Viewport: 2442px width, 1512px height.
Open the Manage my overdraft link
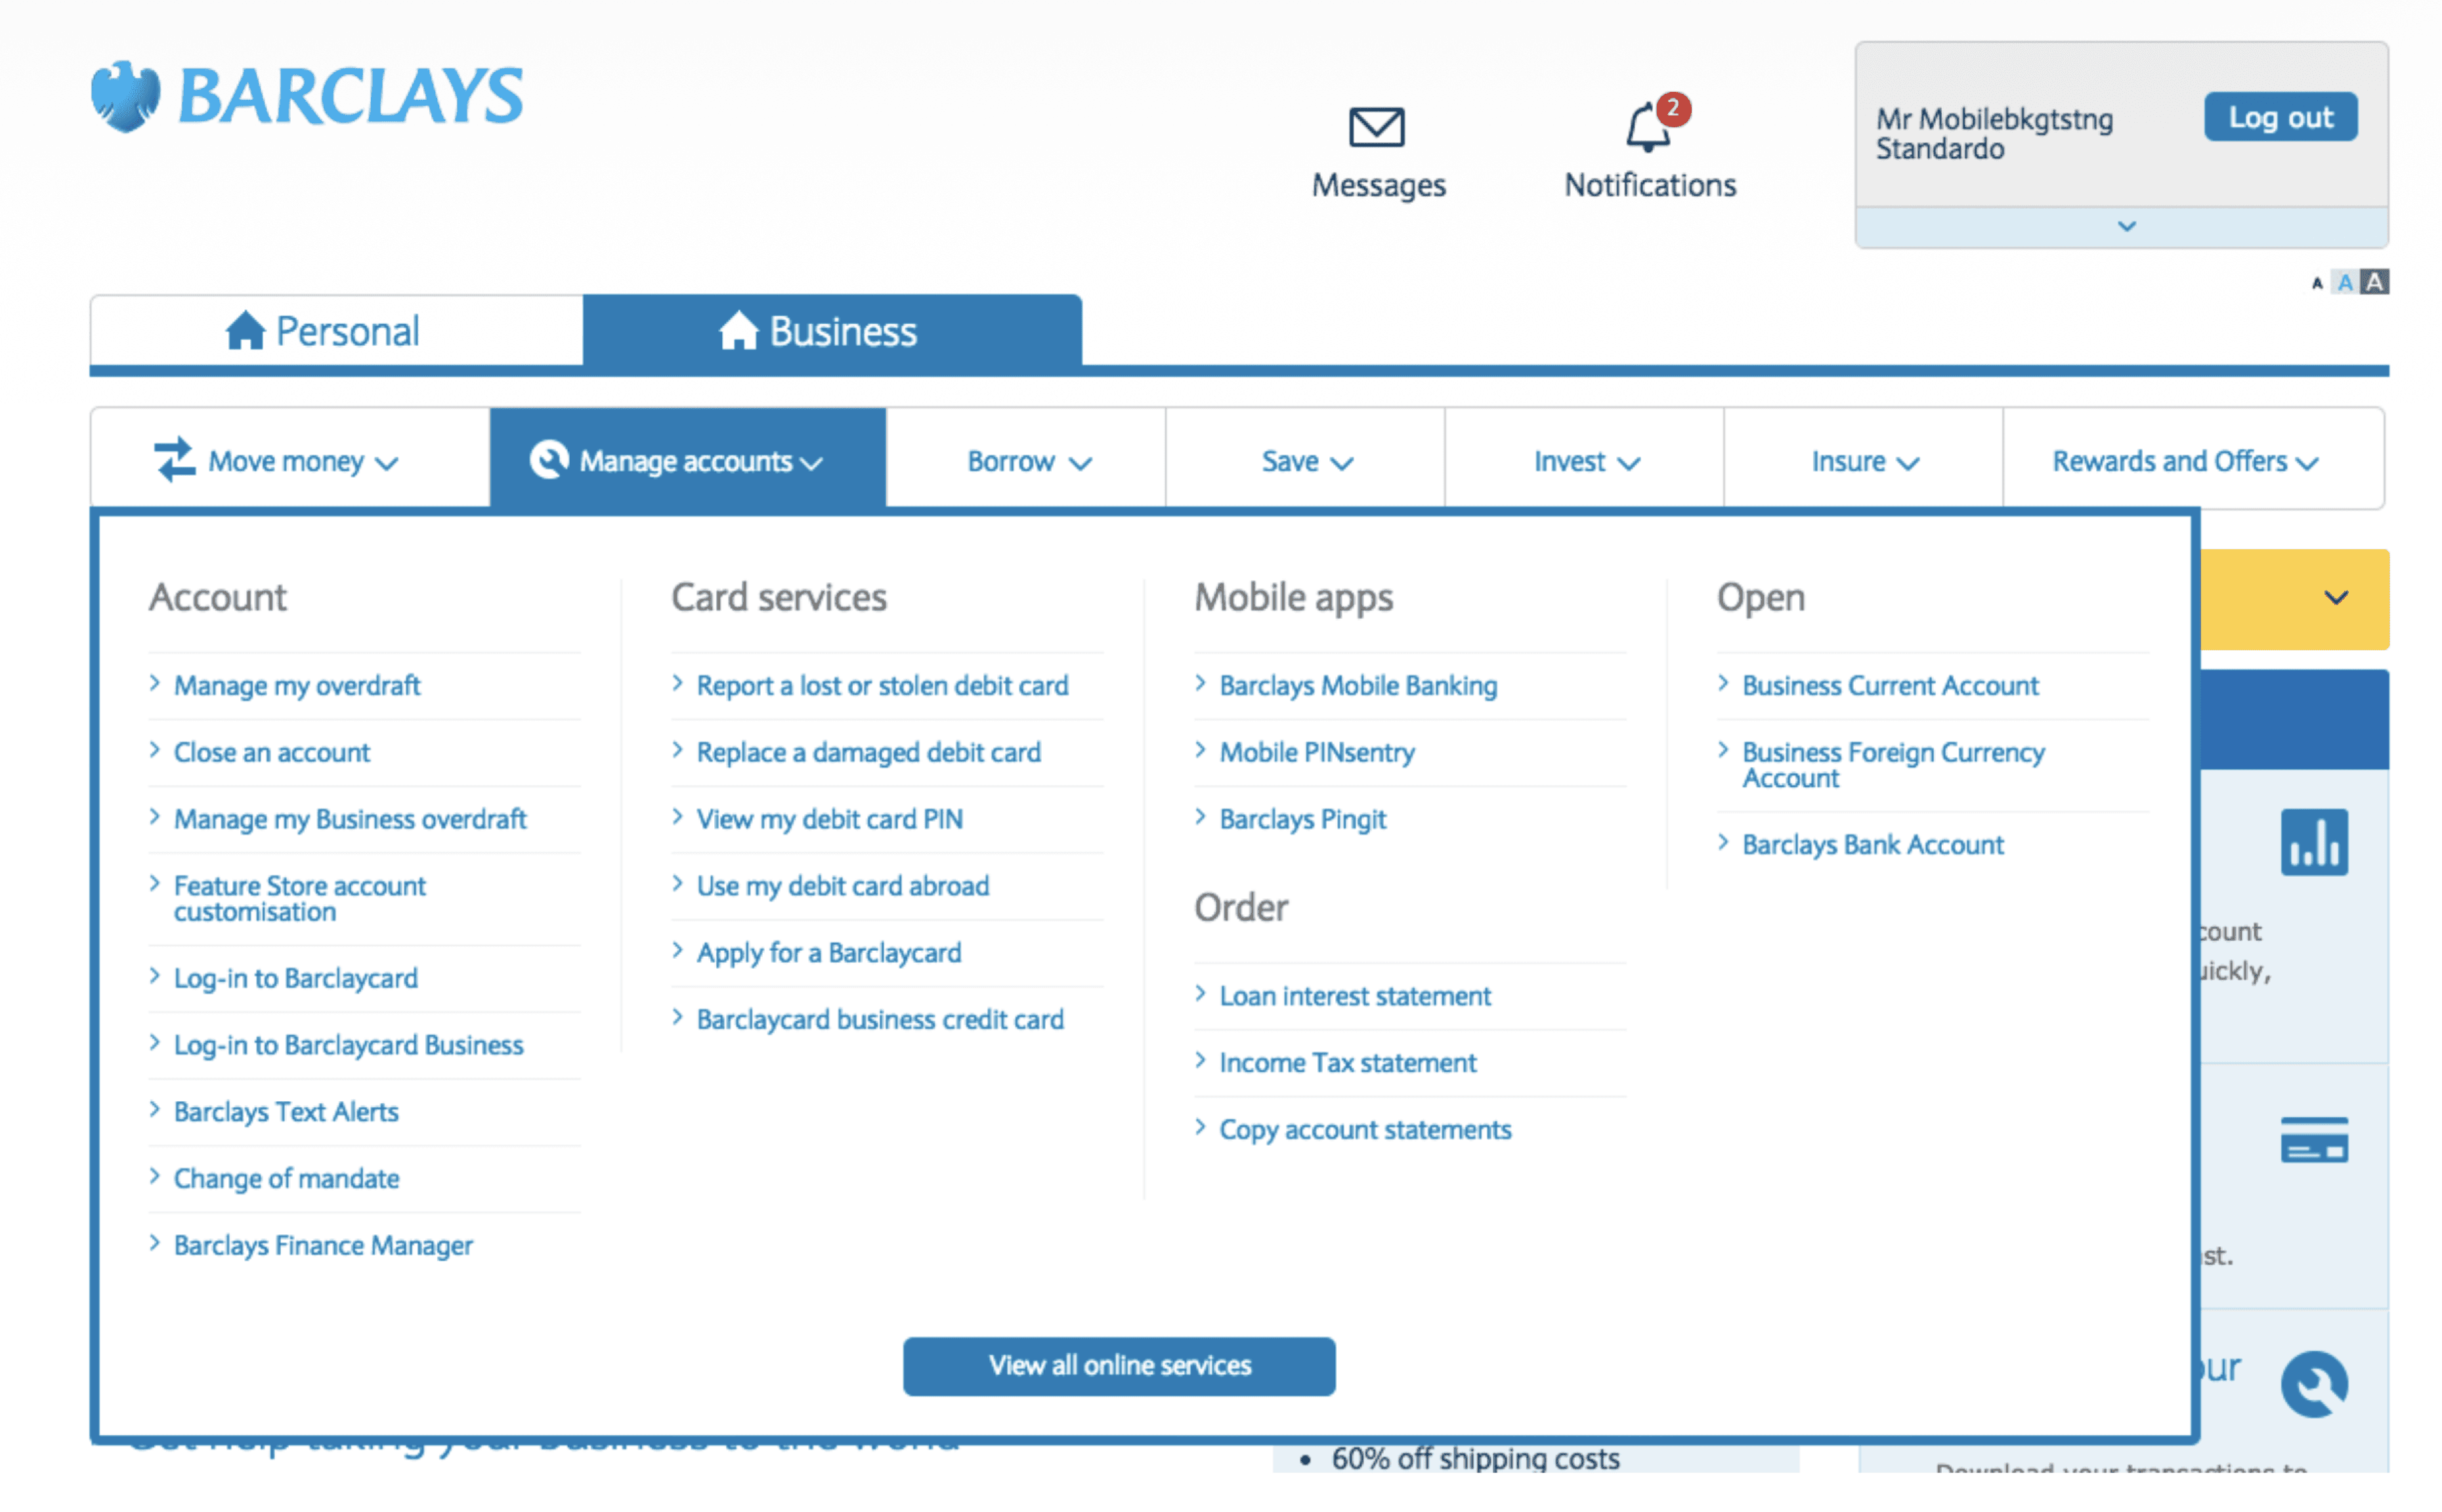(296, 686)
